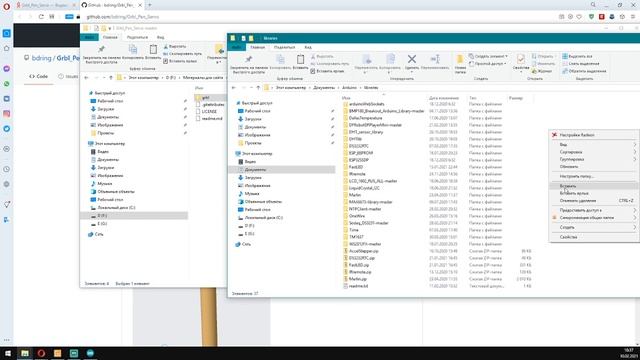Open Twitter in Opera sidebar
Screen dimensions: 640x360
[7, 129]
